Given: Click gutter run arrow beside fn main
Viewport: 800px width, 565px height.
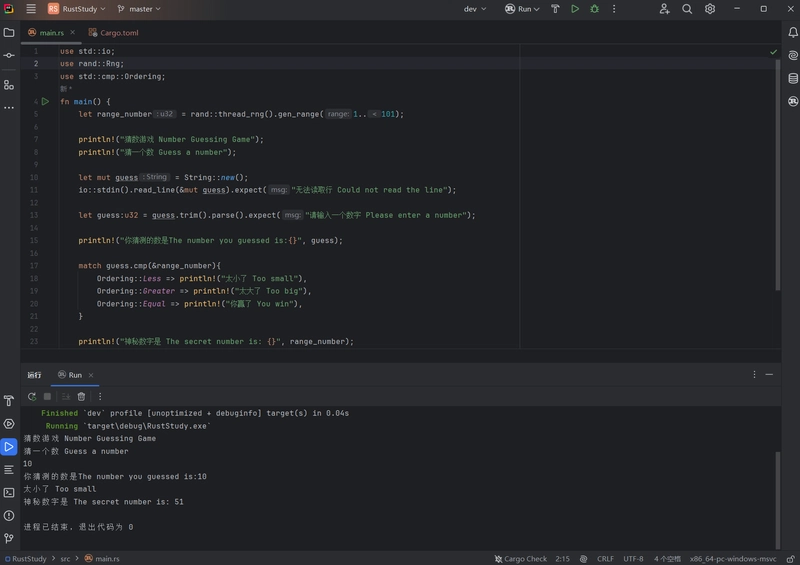Looking at the screenshot, I should [45, 101].
